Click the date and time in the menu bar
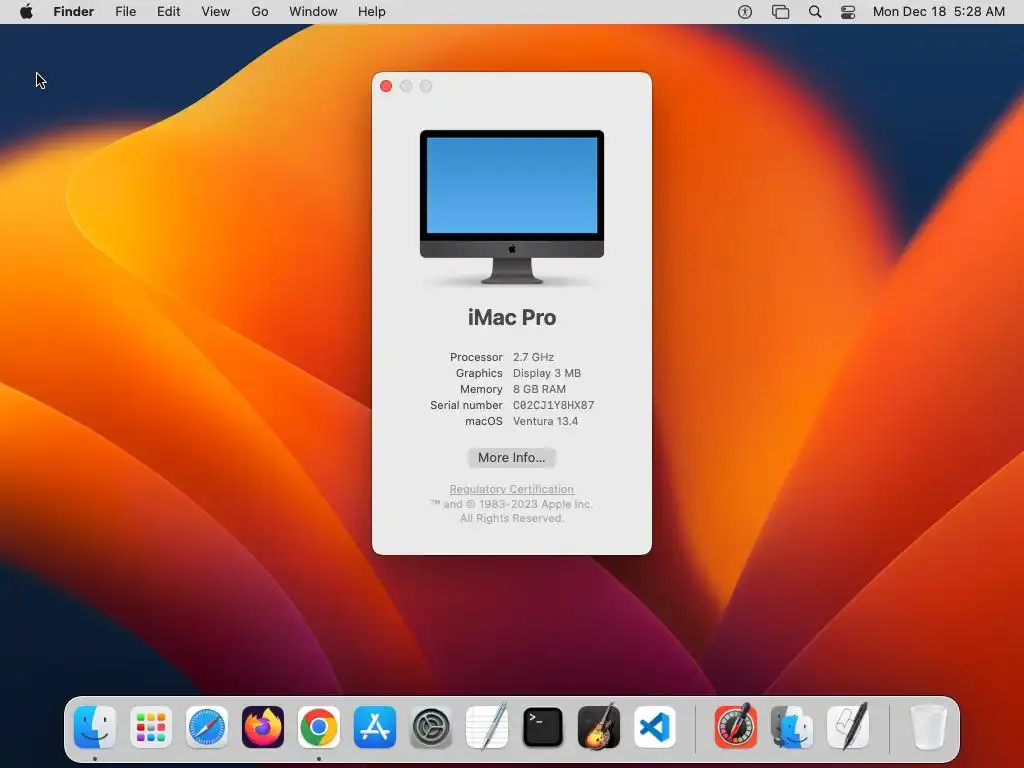1024x768 pixels. (938, 12)
